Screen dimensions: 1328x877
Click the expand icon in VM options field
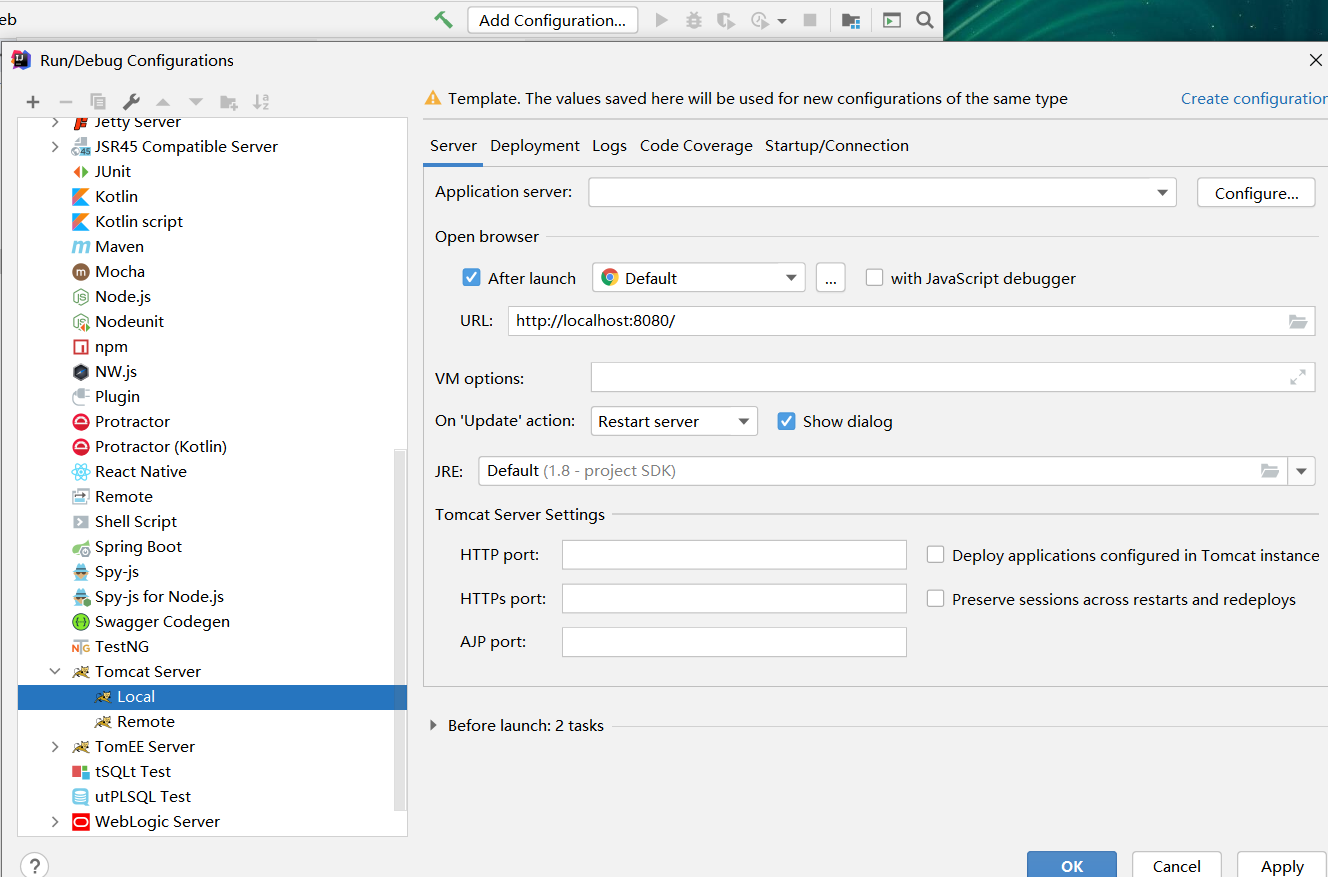click(x=1298, y=378)
